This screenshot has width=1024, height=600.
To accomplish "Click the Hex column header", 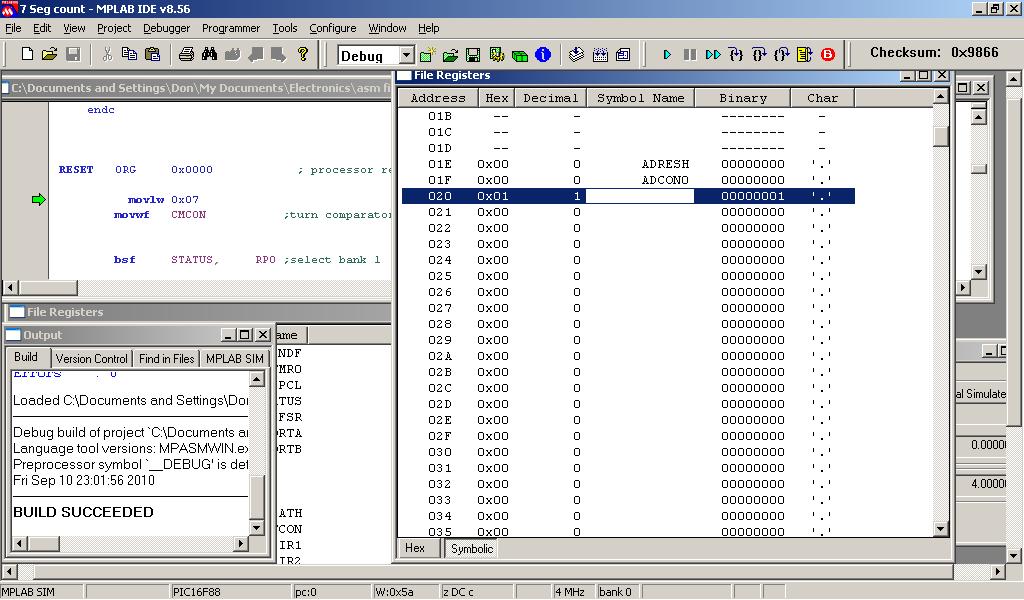I will [x=496, y=98].
